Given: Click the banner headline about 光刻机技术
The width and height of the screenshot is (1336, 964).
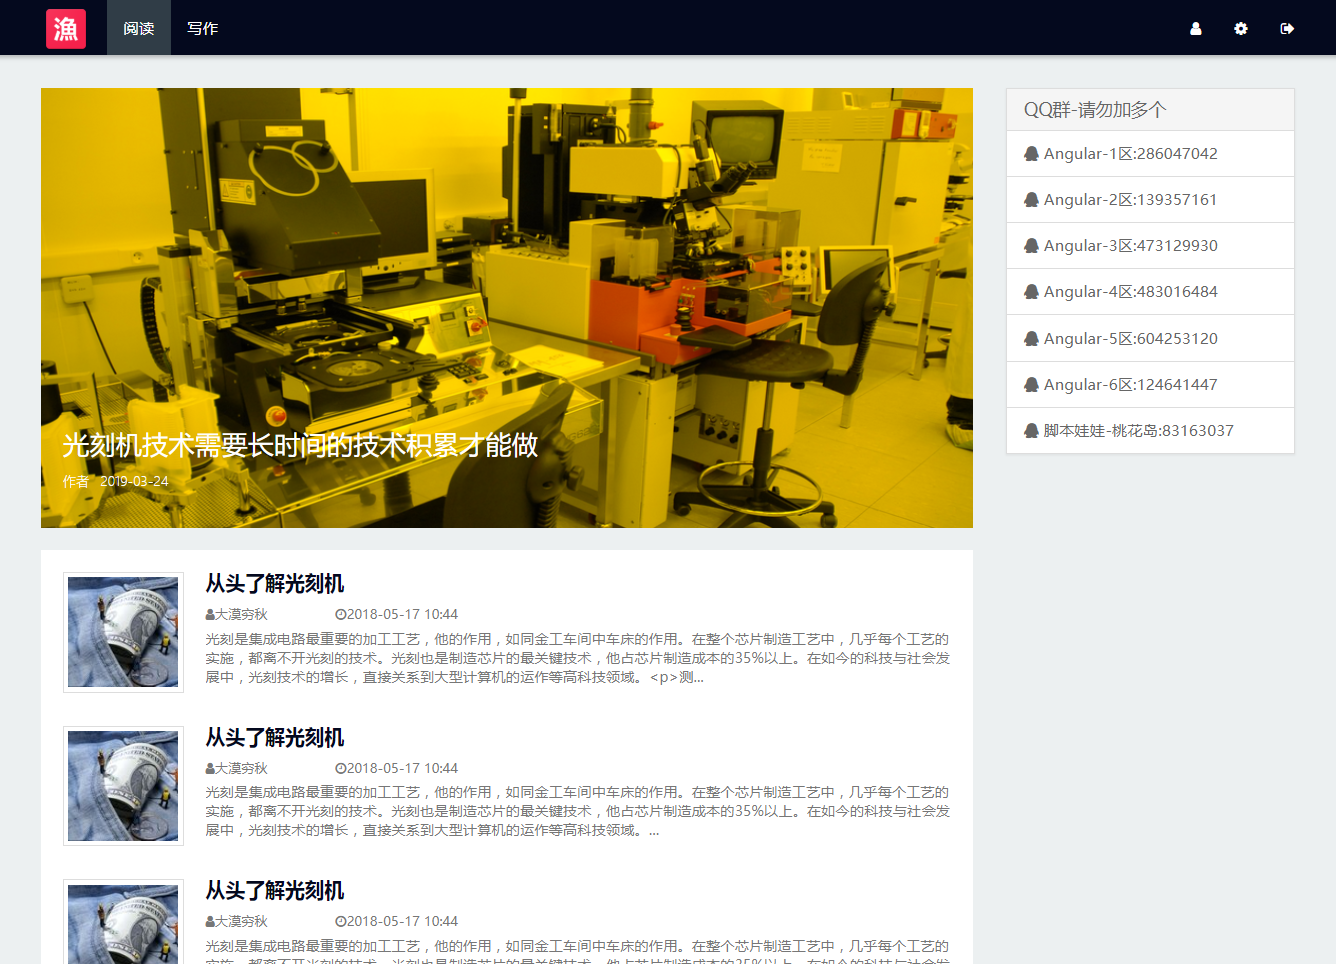Looking at the screenshot, I should coord(297,447).
